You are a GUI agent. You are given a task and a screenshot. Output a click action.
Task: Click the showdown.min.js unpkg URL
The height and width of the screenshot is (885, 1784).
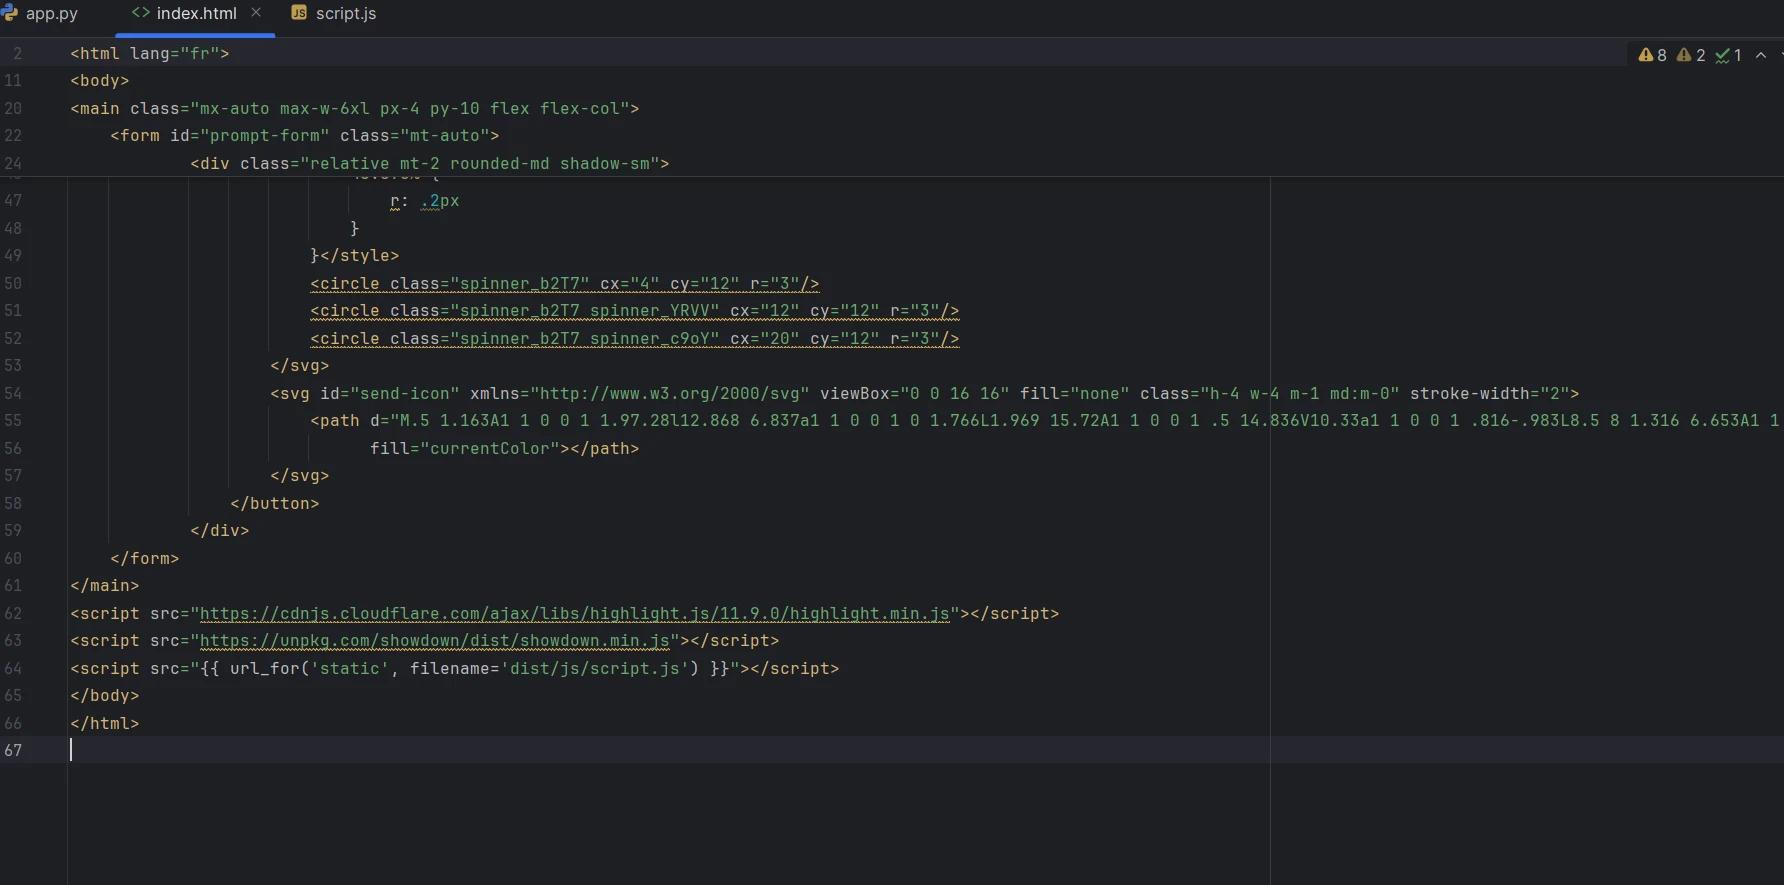434,641
